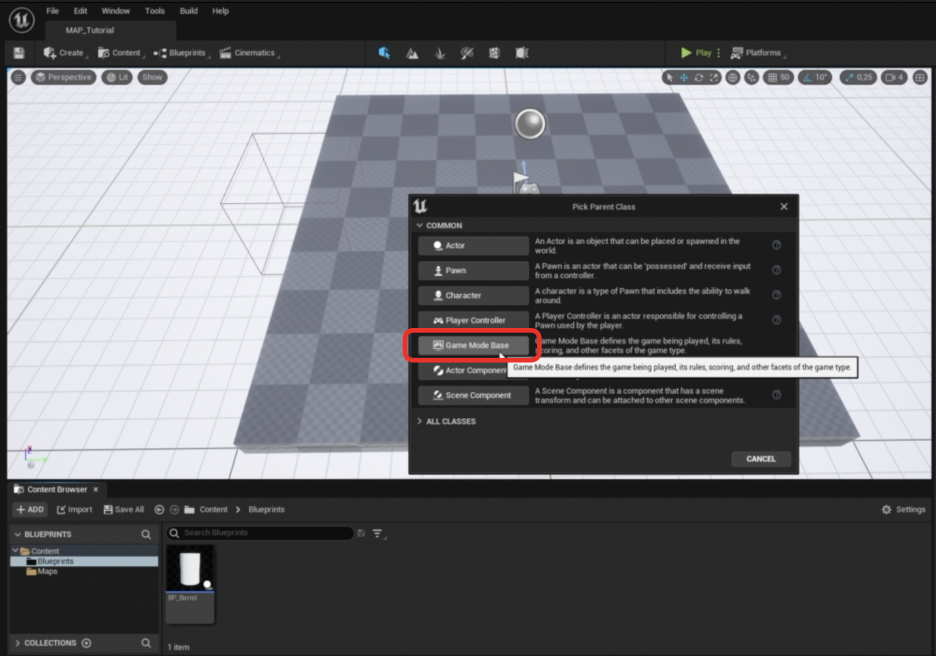The height and width of the screenshot is (656, 936).
Task: Switch to Mesh Paint mode icon
Action: tap(467, 53)
